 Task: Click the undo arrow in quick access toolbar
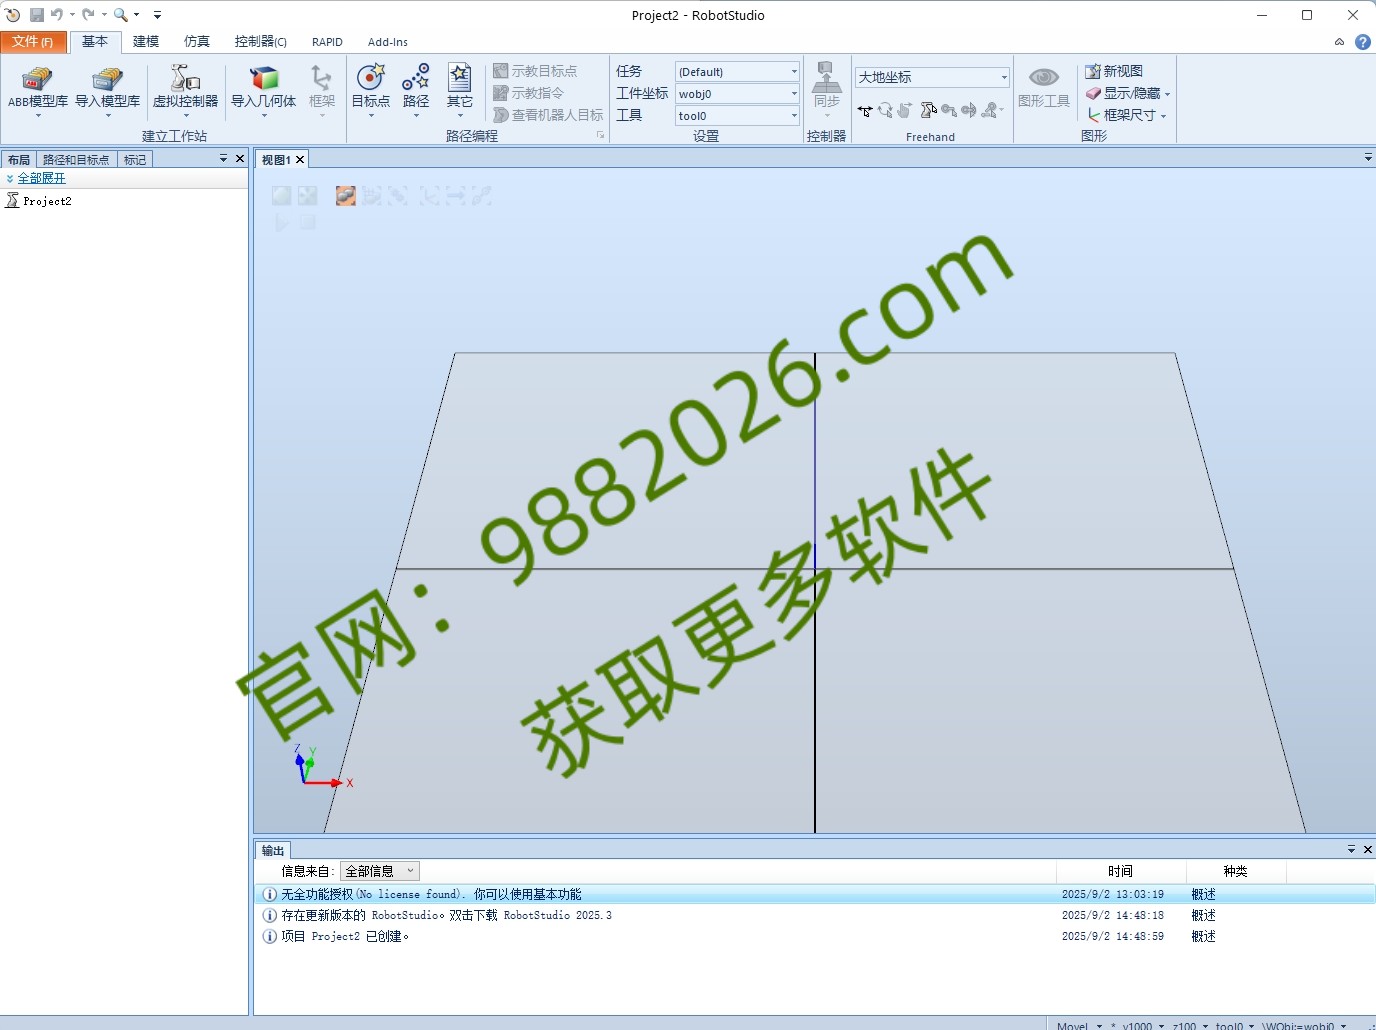point(56,15)
